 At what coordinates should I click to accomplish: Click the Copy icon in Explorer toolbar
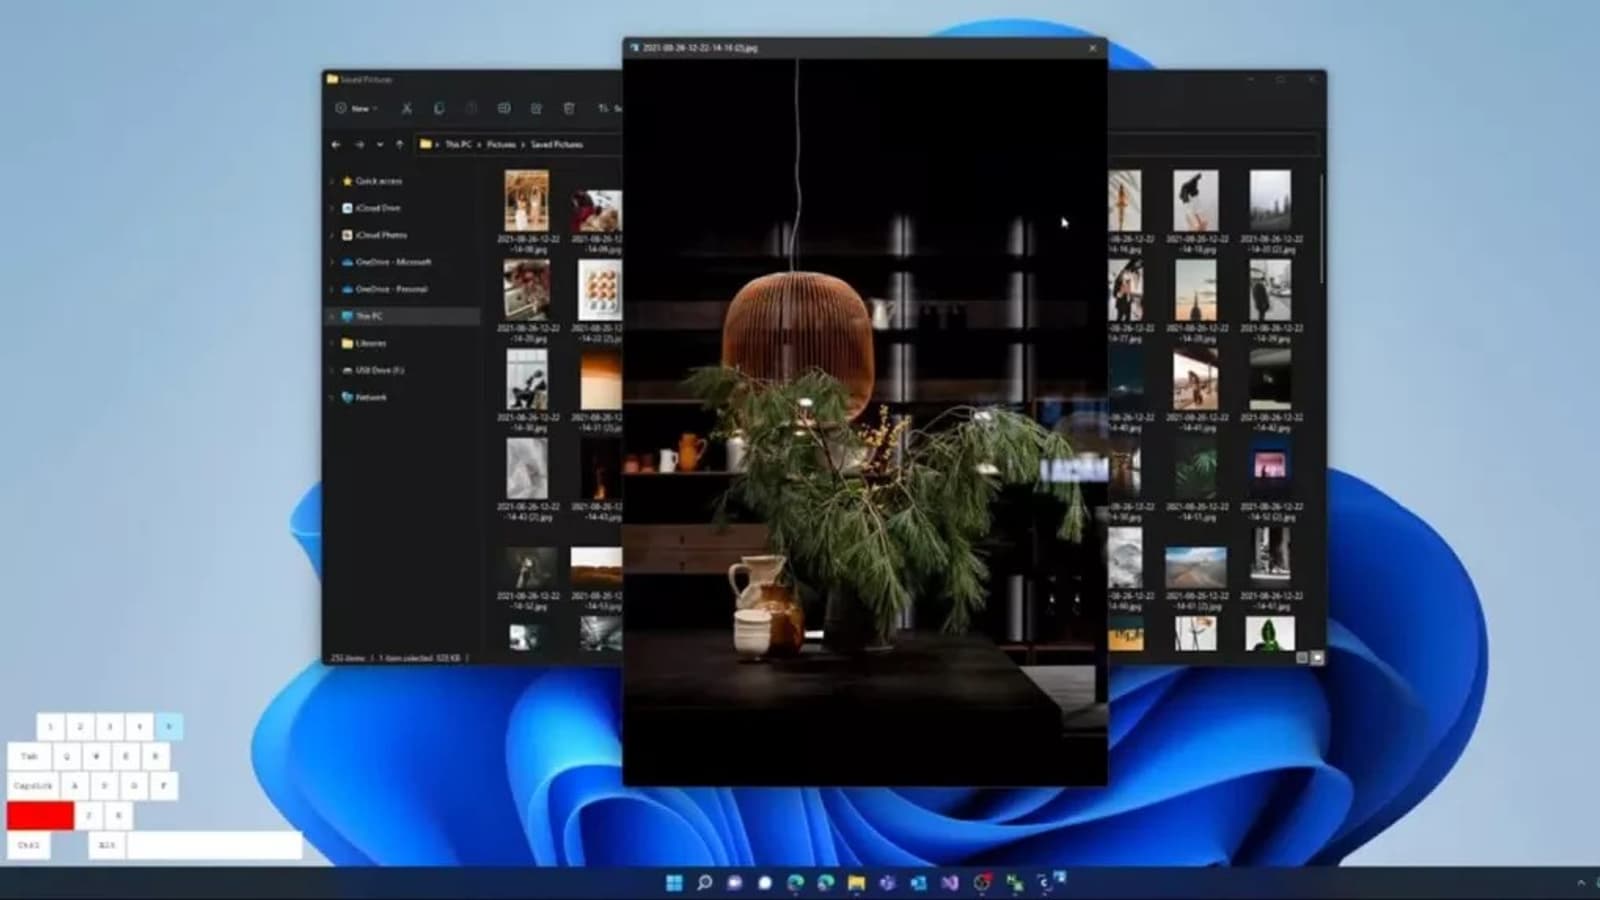coord(439,108)
